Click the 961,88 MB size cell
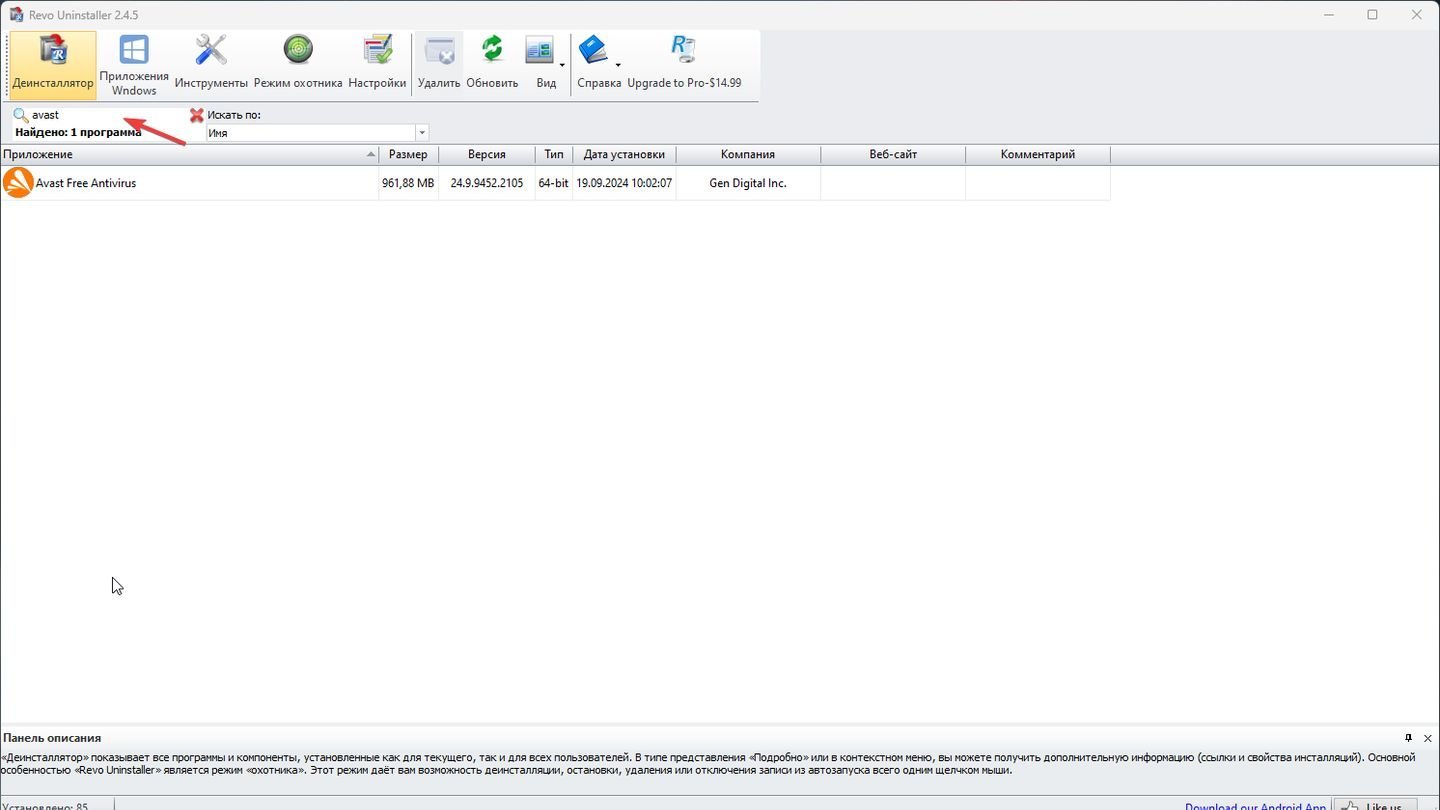 point(408,183)
